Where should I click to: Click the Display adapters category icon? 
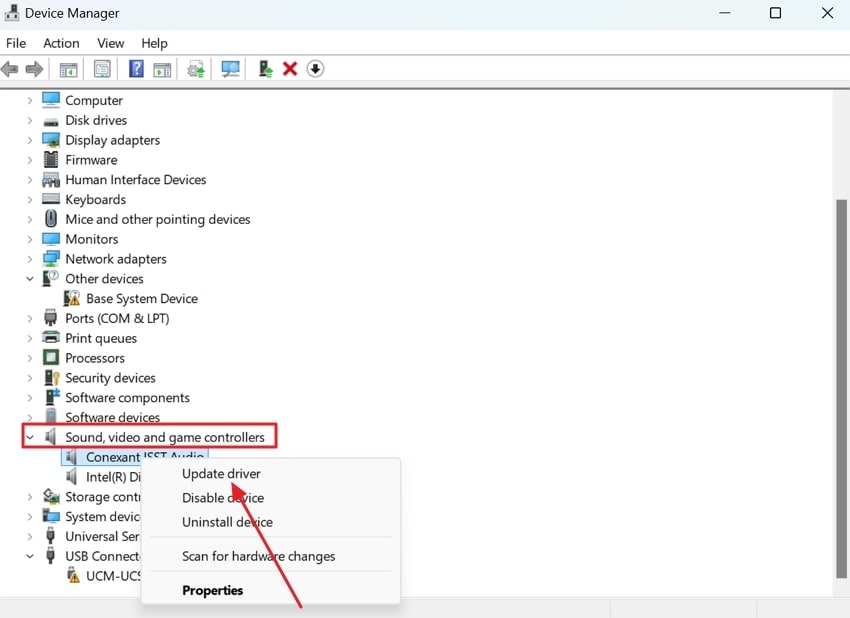[51, 140]
